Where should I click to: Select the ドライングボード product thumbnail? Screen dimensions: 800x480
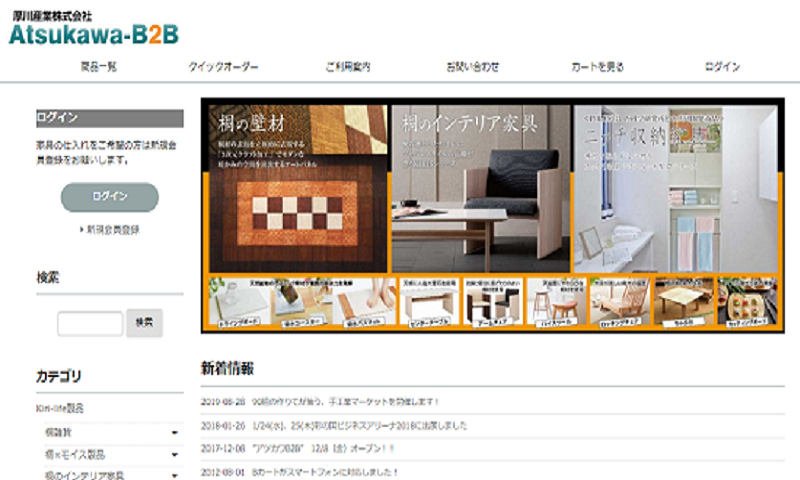point(239,302)
